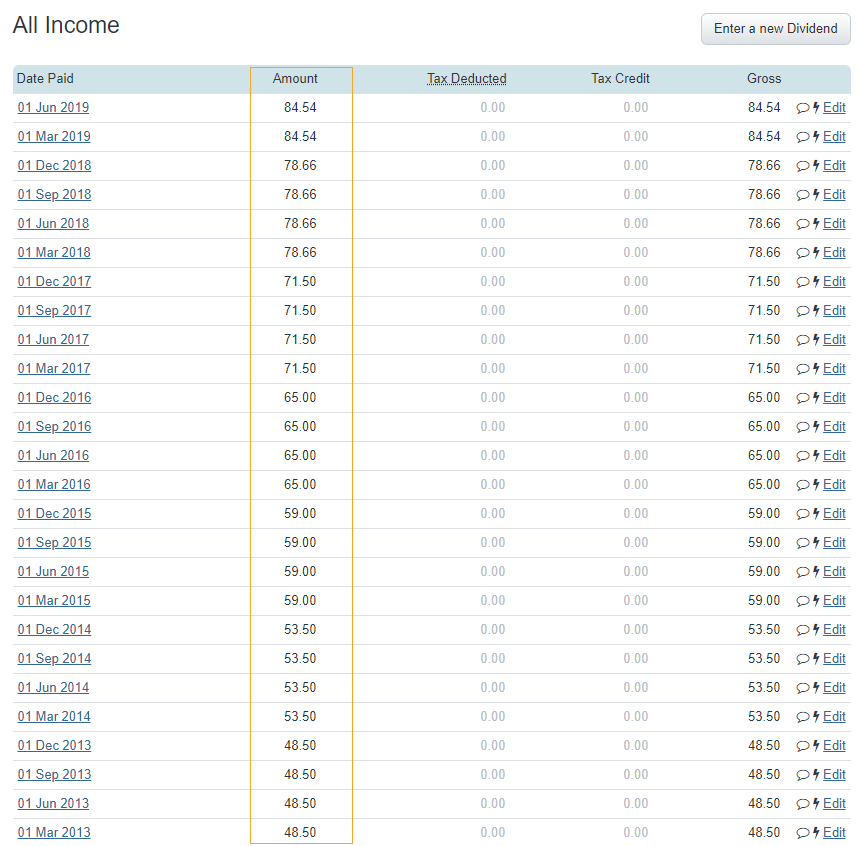Viewport: 864px width, 846px height.
Task: Trigger the lightning quick action for 01 Sep 2018
Action: click(x=815, y=194)
